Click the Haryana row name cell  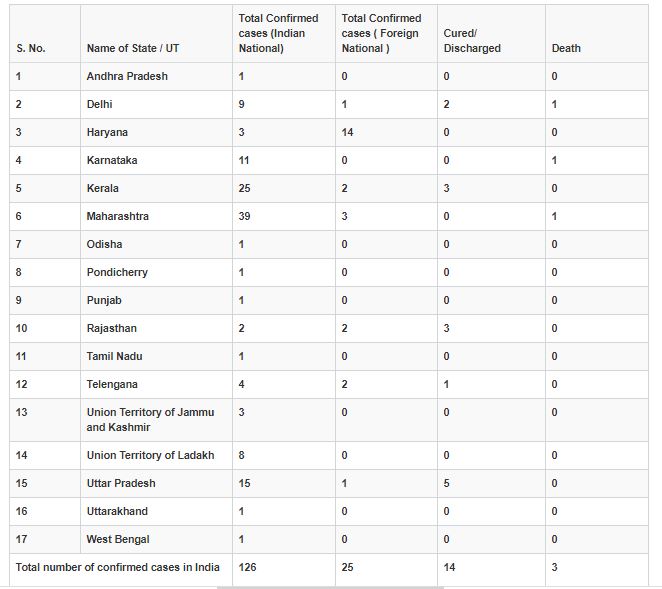tap(107, 132)
